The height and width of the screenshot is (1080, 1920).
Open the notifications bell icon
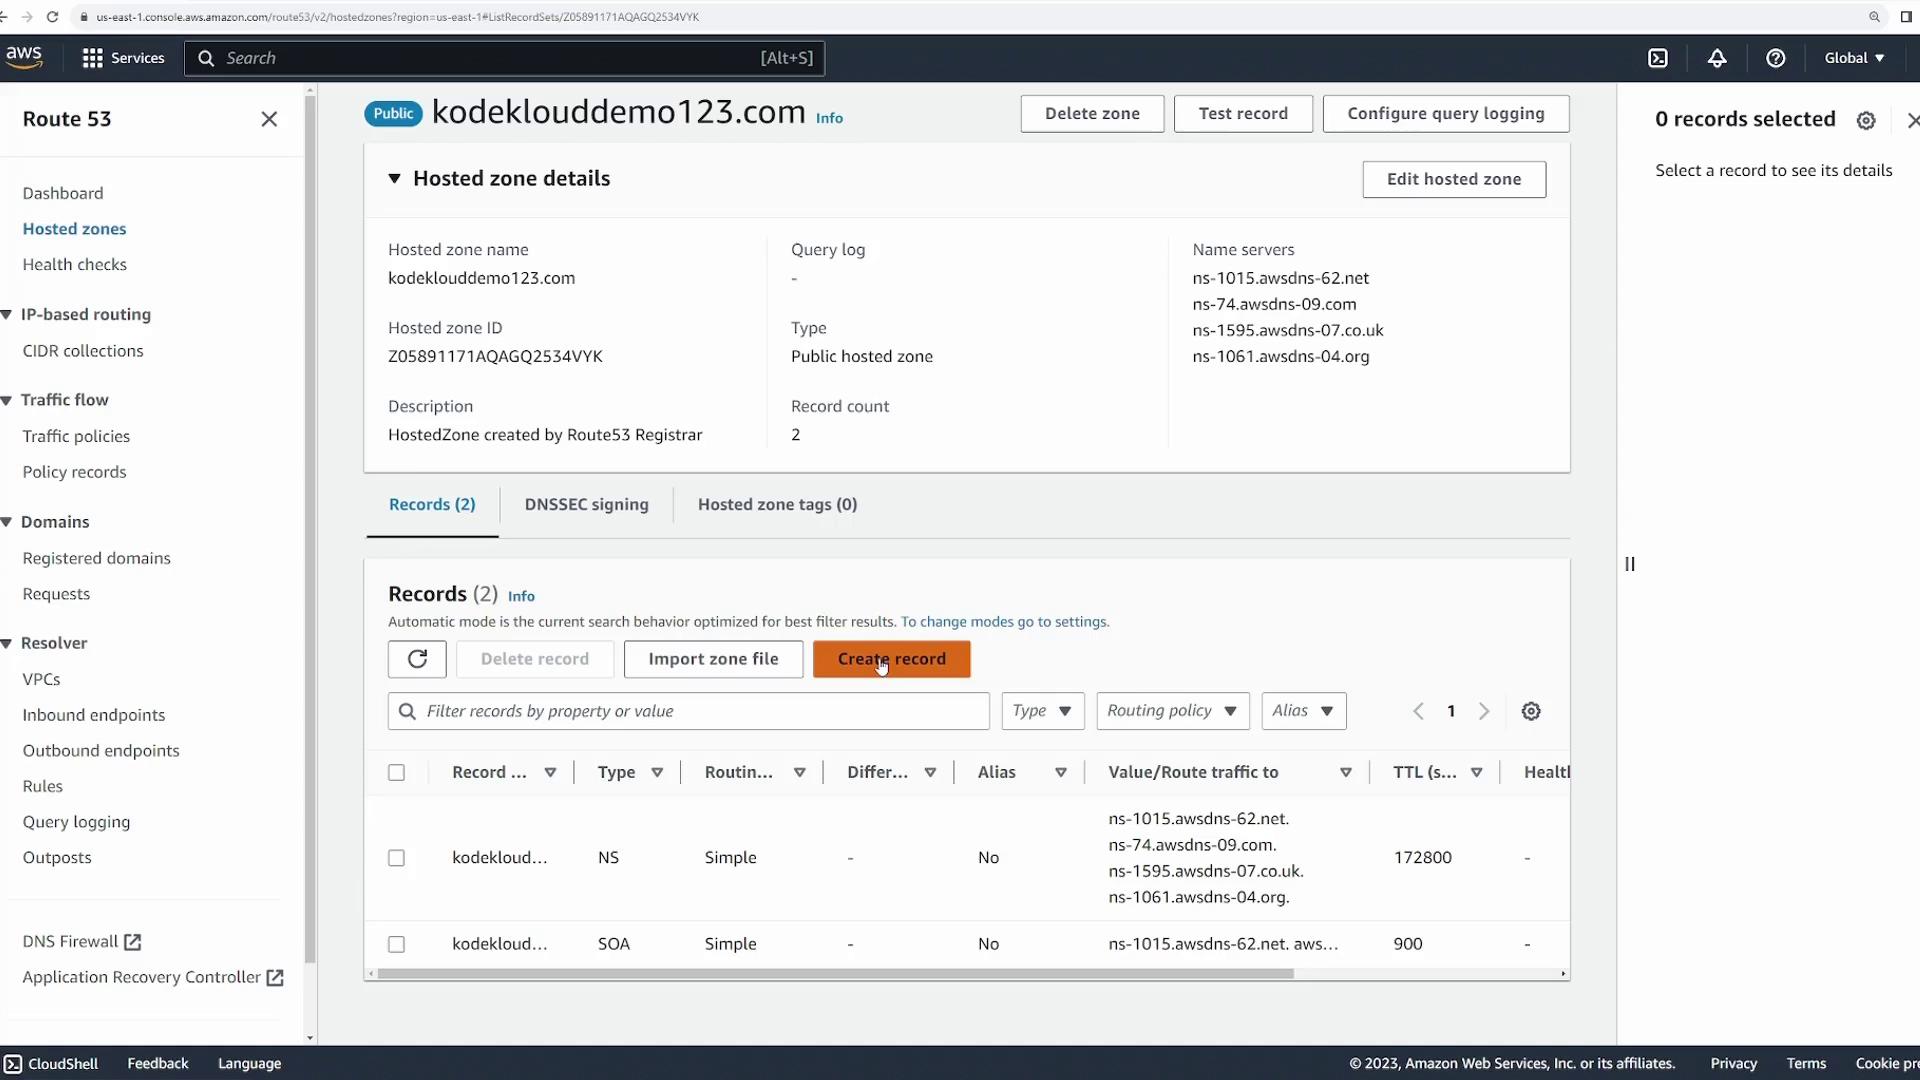1717,58
